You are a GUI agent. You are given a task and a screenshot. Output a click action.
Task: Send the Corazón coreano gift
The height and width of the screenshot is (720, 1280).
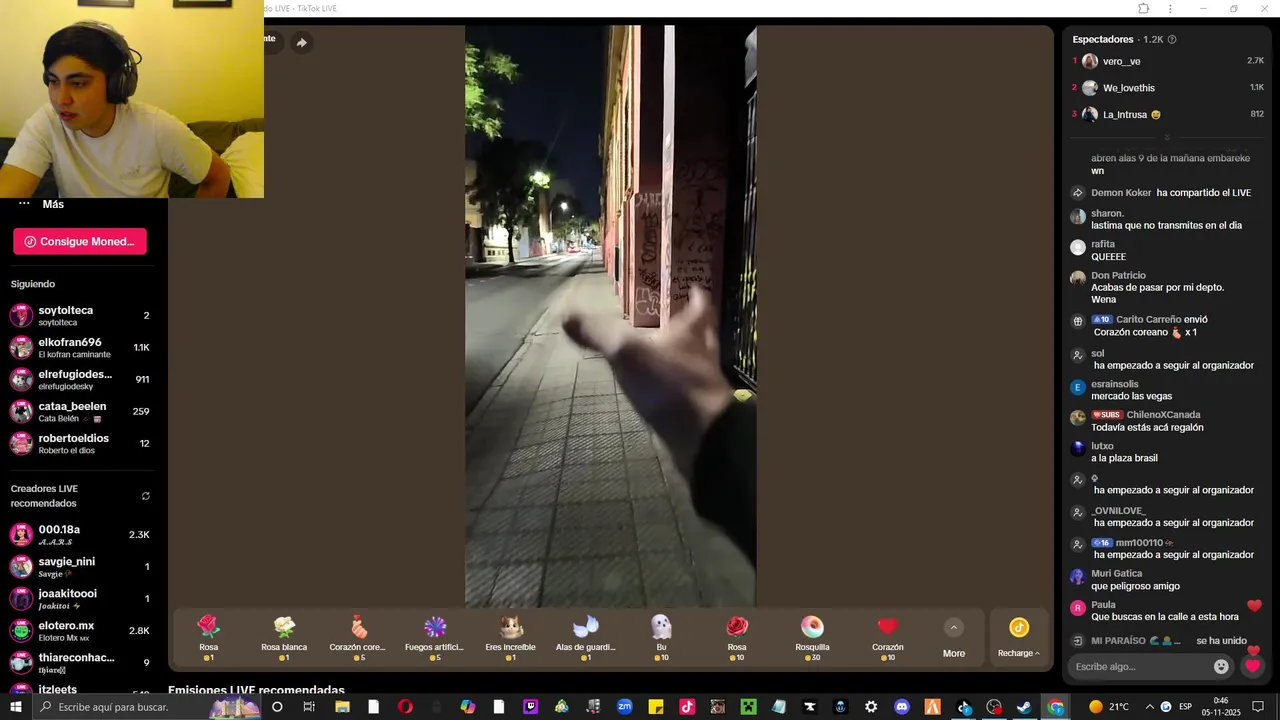(x=358, y=638)
